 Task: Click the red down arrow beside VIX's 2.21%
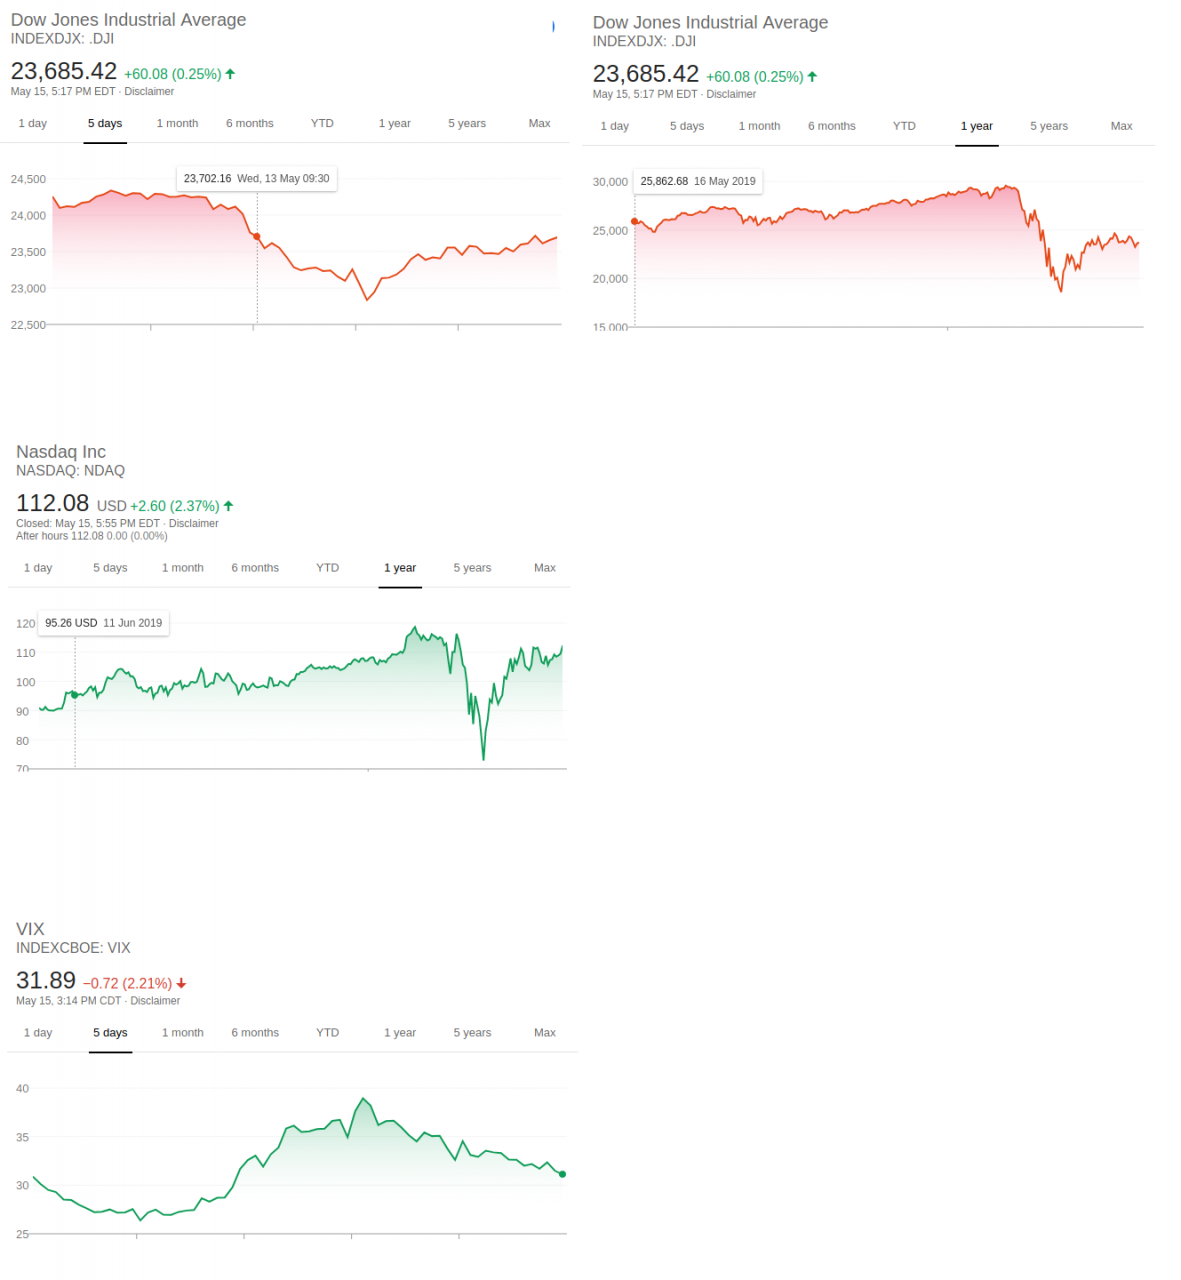coord(181,984)
